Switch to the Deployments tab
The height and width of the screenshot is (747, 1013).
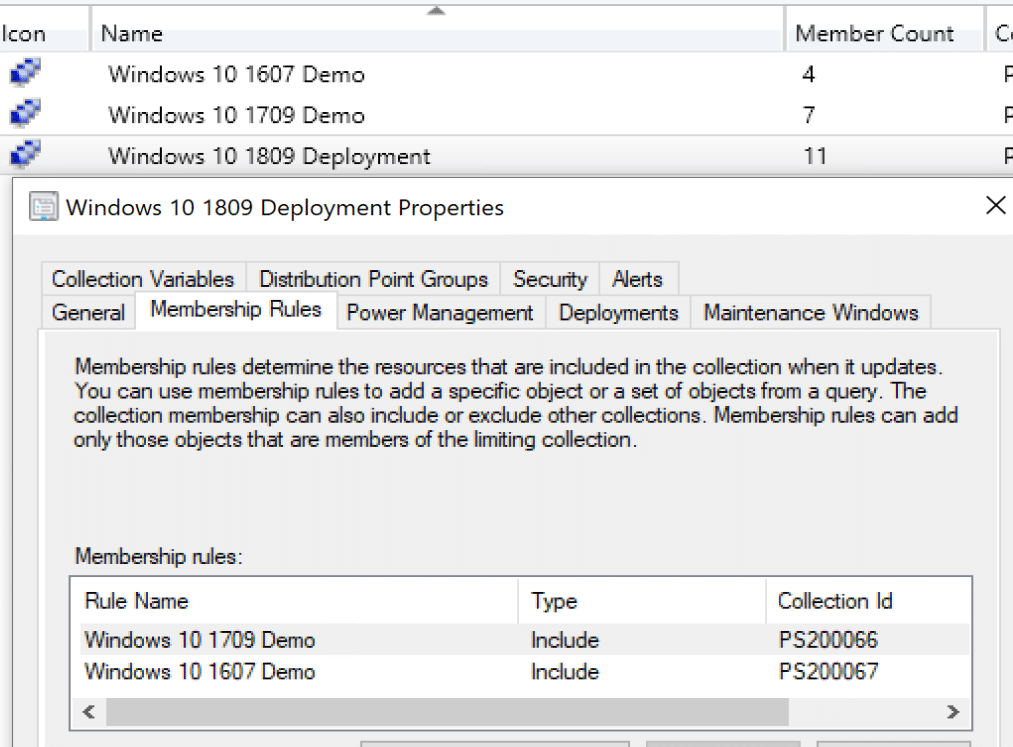point(618,312)
